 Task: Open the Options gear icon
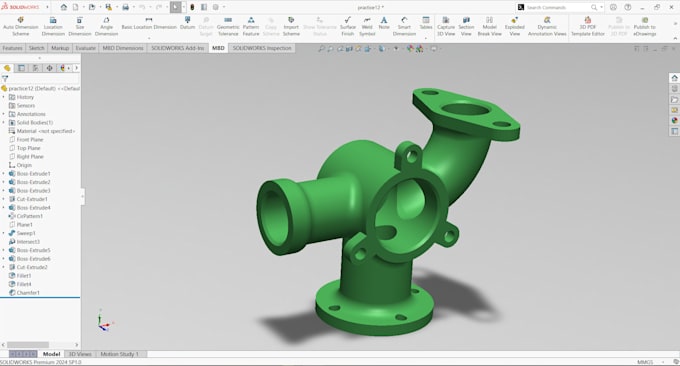pos(216,7)
